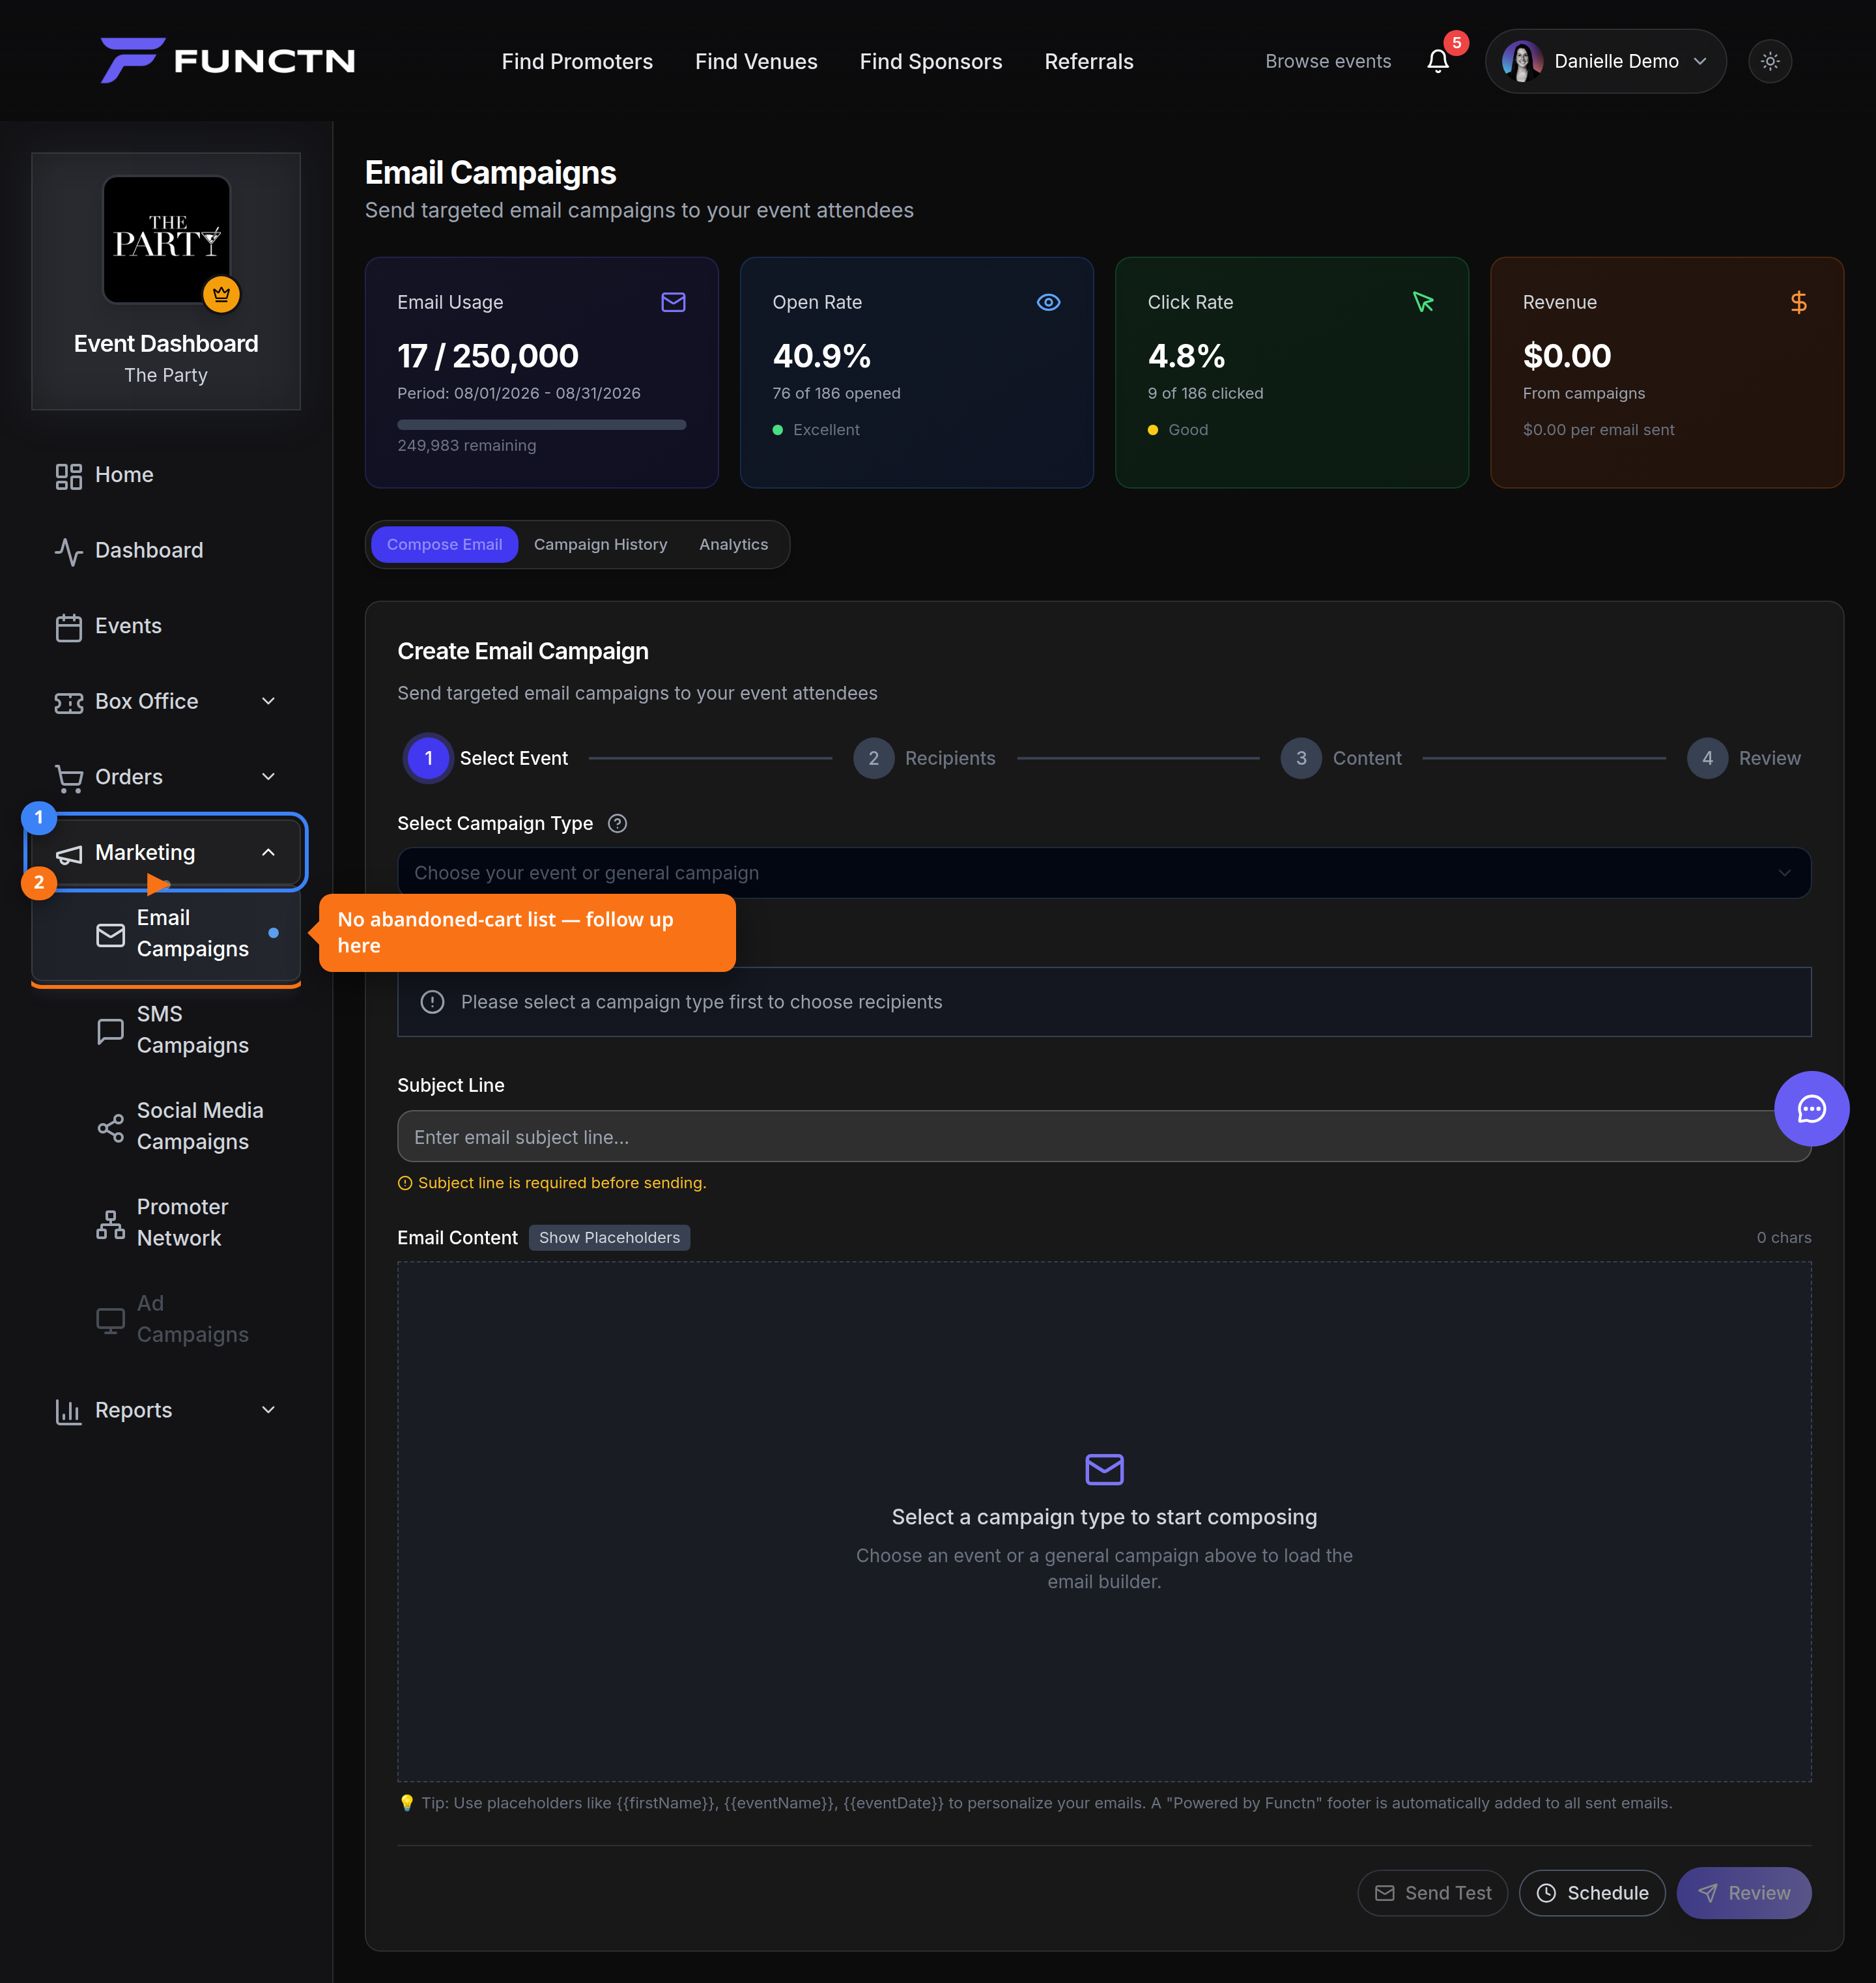Image resolution: width=1876 pixels, height=1983 pixels.
Task: Click step 1 Select Event circle
Action: tap(429, 758)
